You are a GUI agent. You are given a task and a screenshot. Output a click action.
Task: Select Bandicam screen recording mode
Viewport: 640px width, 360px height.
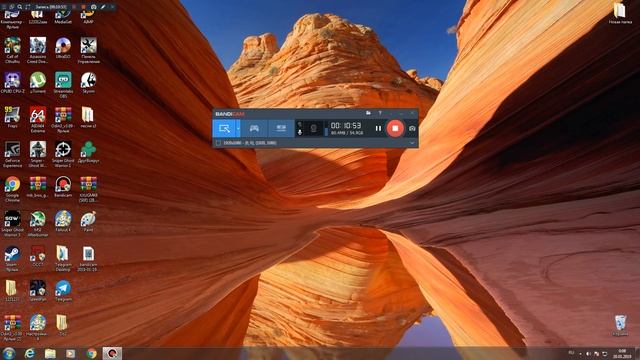[224, 128]
